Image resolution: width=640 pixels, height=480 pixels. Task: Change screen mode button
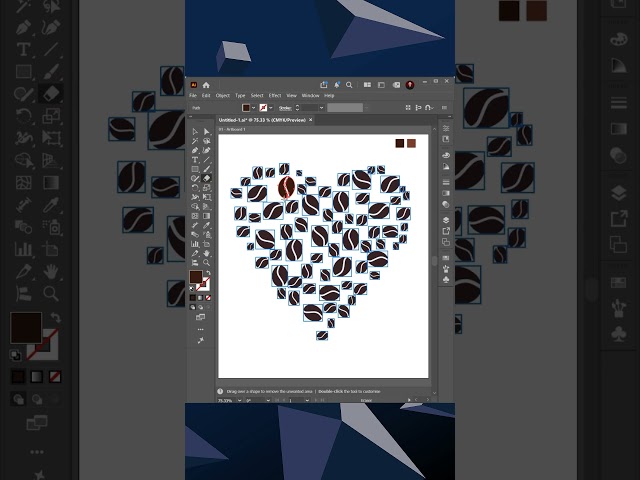click(200, 317)
